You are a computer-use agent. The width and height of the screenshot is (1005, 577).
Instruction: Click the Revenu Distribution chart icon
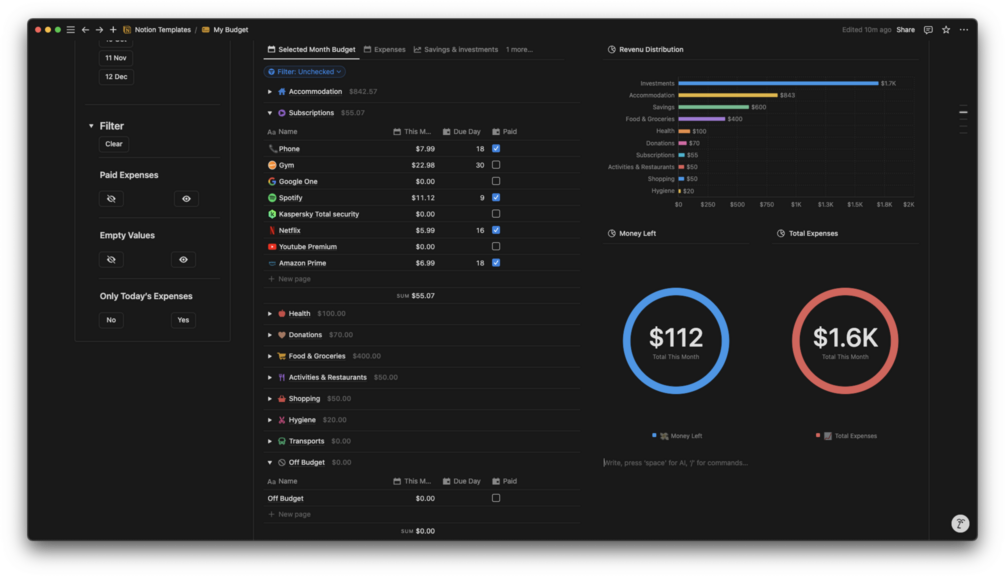coord(611,49)
